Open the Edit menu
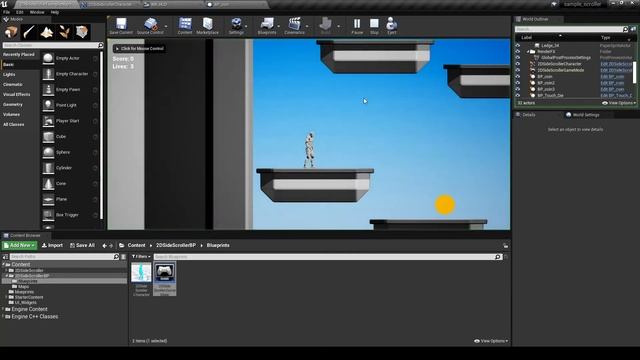The width and height of the screenshot is (640, 360). (x=20, y=12)
